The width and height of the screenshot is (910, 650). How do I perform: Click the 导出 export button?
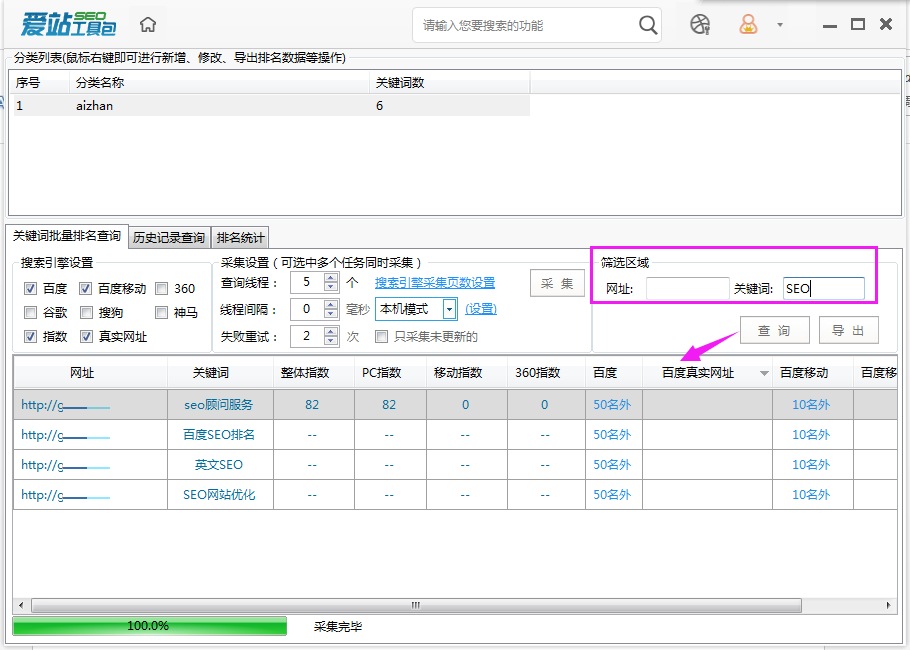(x=848, y=330)
